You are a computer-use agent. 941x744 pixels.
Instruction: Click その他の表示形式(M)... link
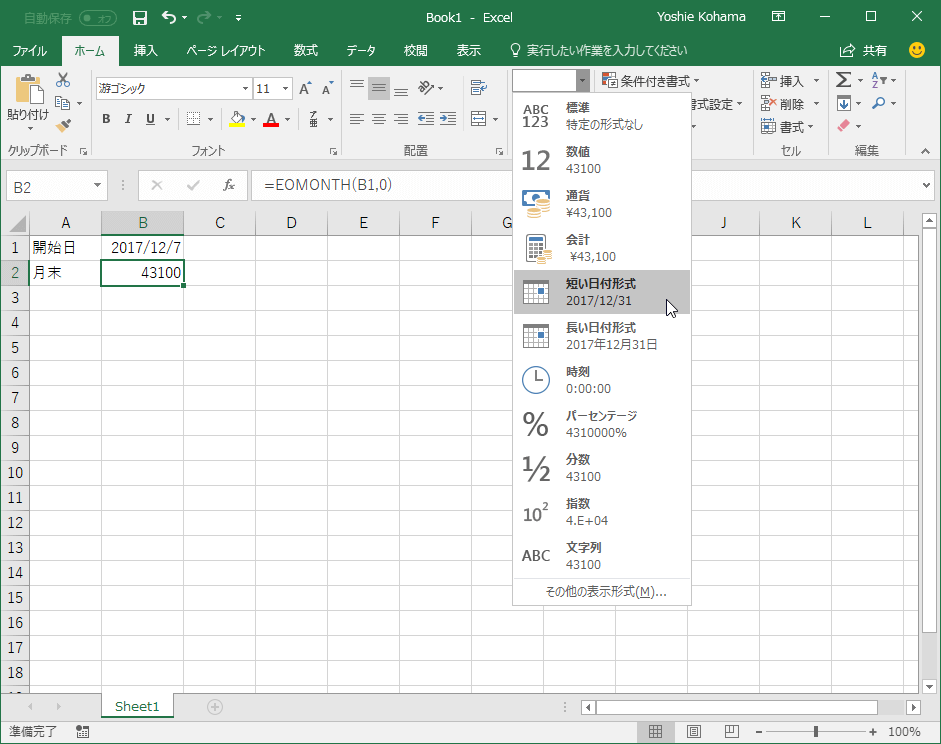[x=606, y=592]
